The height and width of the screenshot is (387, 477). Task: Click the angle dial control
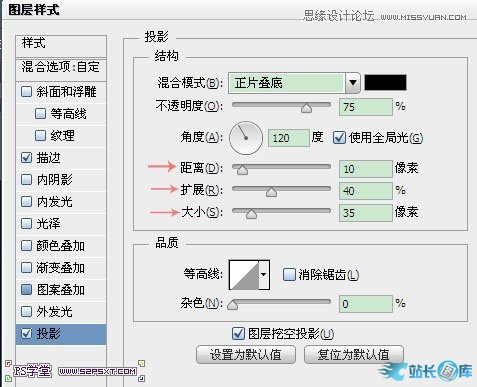pyautogui.click(x=246, y=138)
